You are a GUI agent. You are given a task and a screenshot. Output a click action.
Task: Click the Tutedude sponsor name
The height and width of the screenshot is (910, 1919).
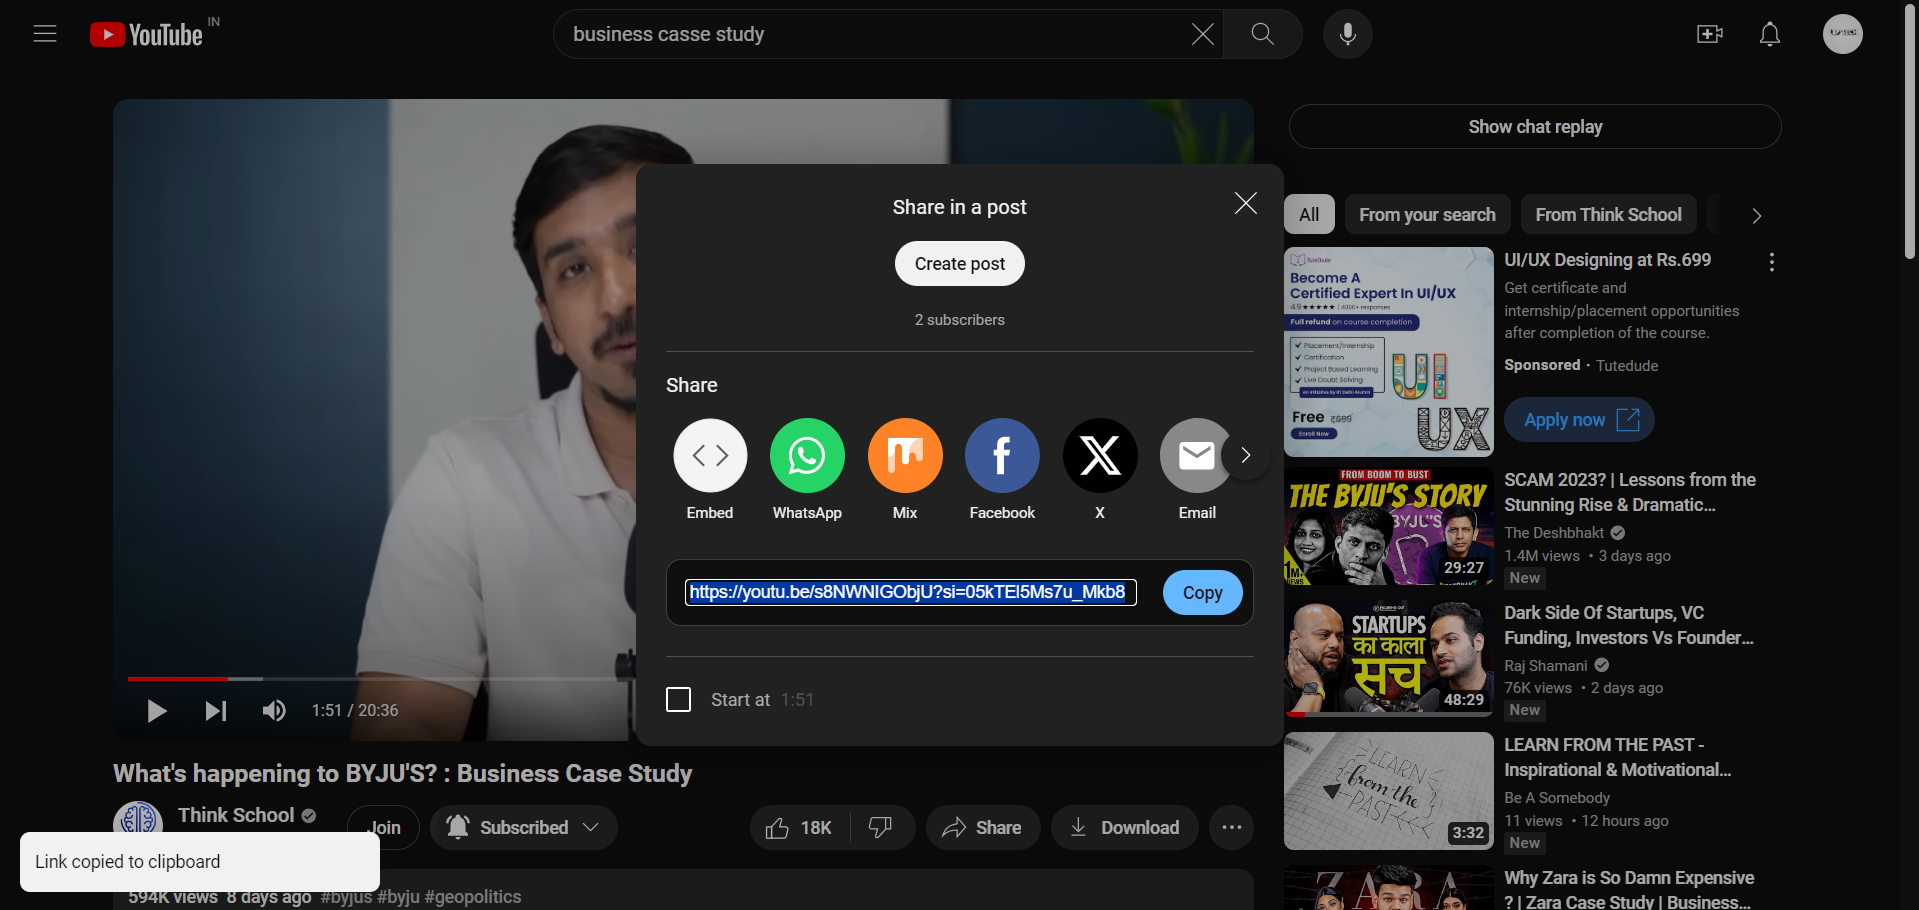tap(1627, 366)
